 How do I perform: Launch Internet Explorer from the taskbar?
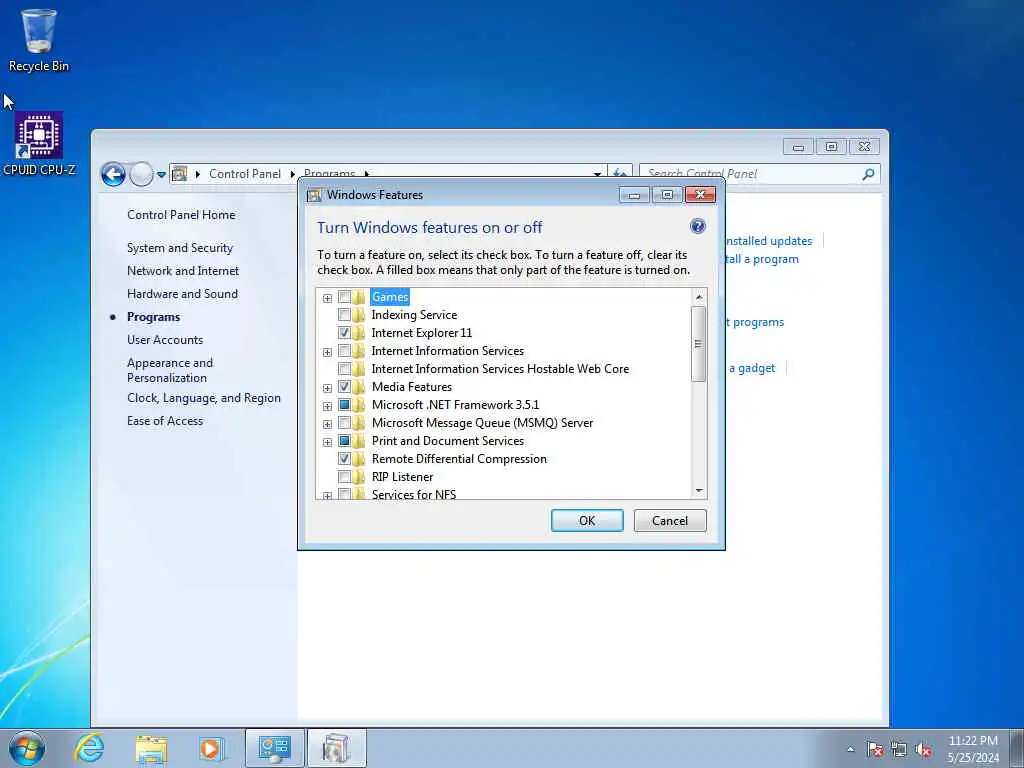(x=89, y=748)
